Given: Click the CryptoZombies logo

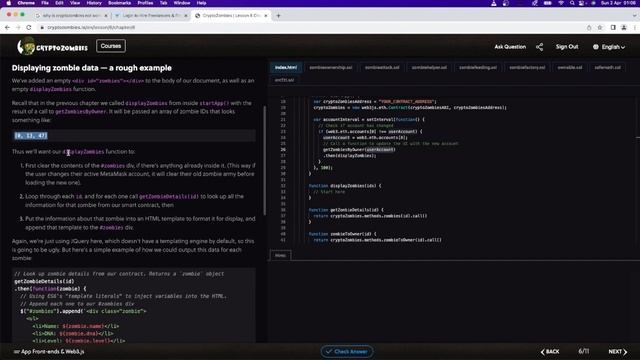Looking at the screenshot, I should [x=52, y=46].
